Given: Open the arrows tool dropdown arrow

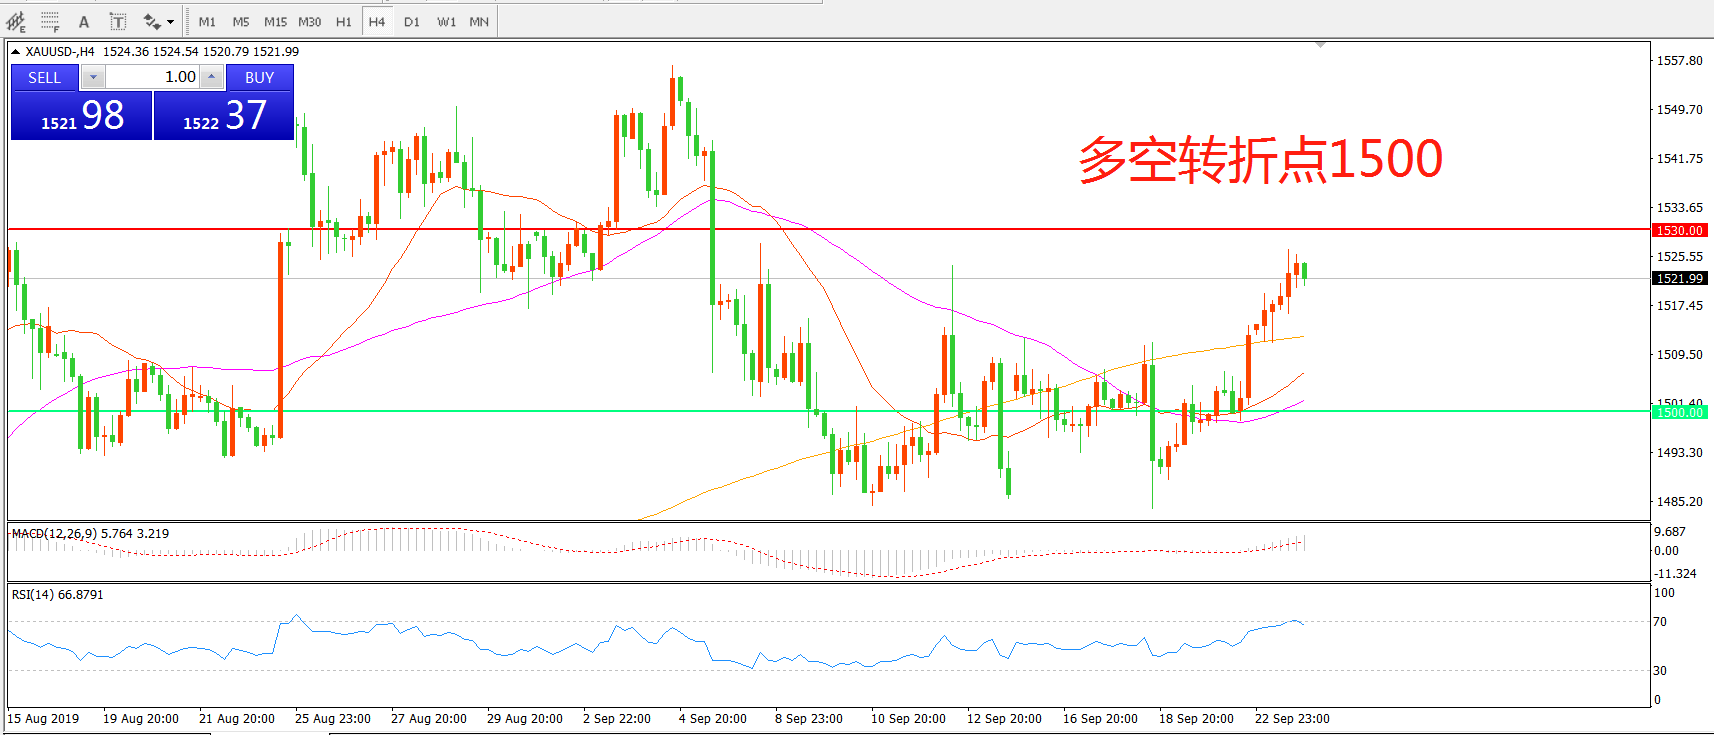Looking at the screenshot, I should (171, 21).
